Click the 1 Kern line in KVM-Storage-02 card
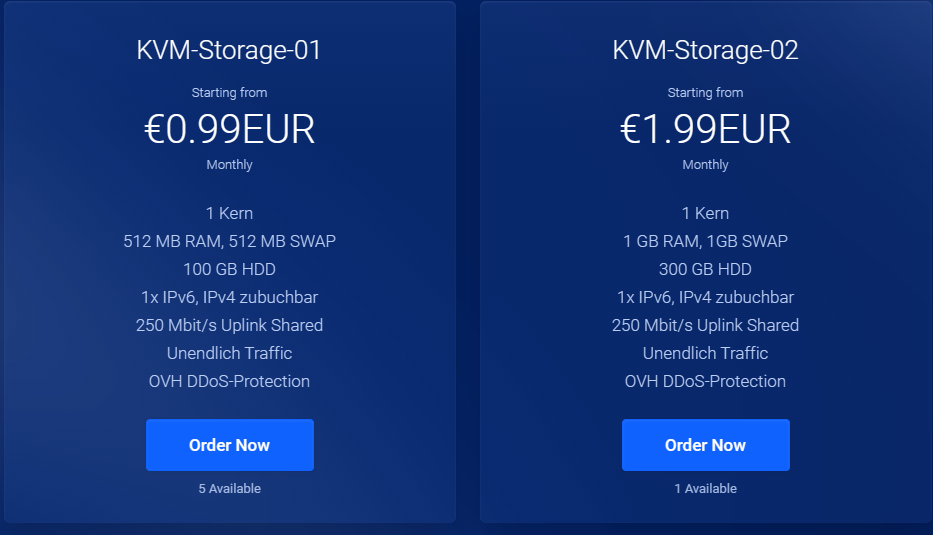 coord(705,213)
